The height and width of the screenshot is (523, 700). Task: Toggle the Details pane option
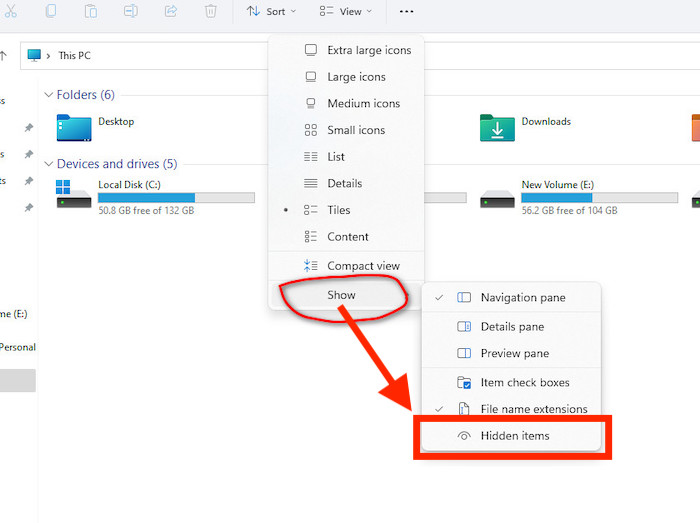coord(511,327)
